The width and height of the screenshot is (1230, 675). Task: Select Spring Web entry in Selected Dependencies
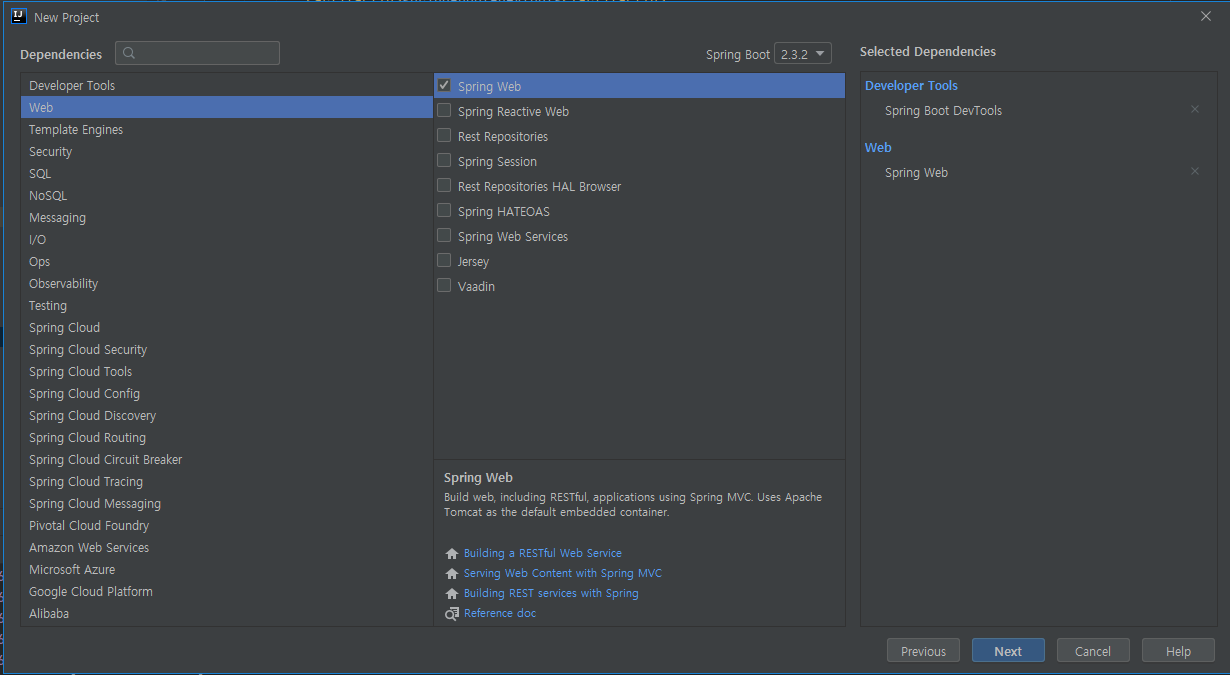pyautogui.click(x=916, y=172)
